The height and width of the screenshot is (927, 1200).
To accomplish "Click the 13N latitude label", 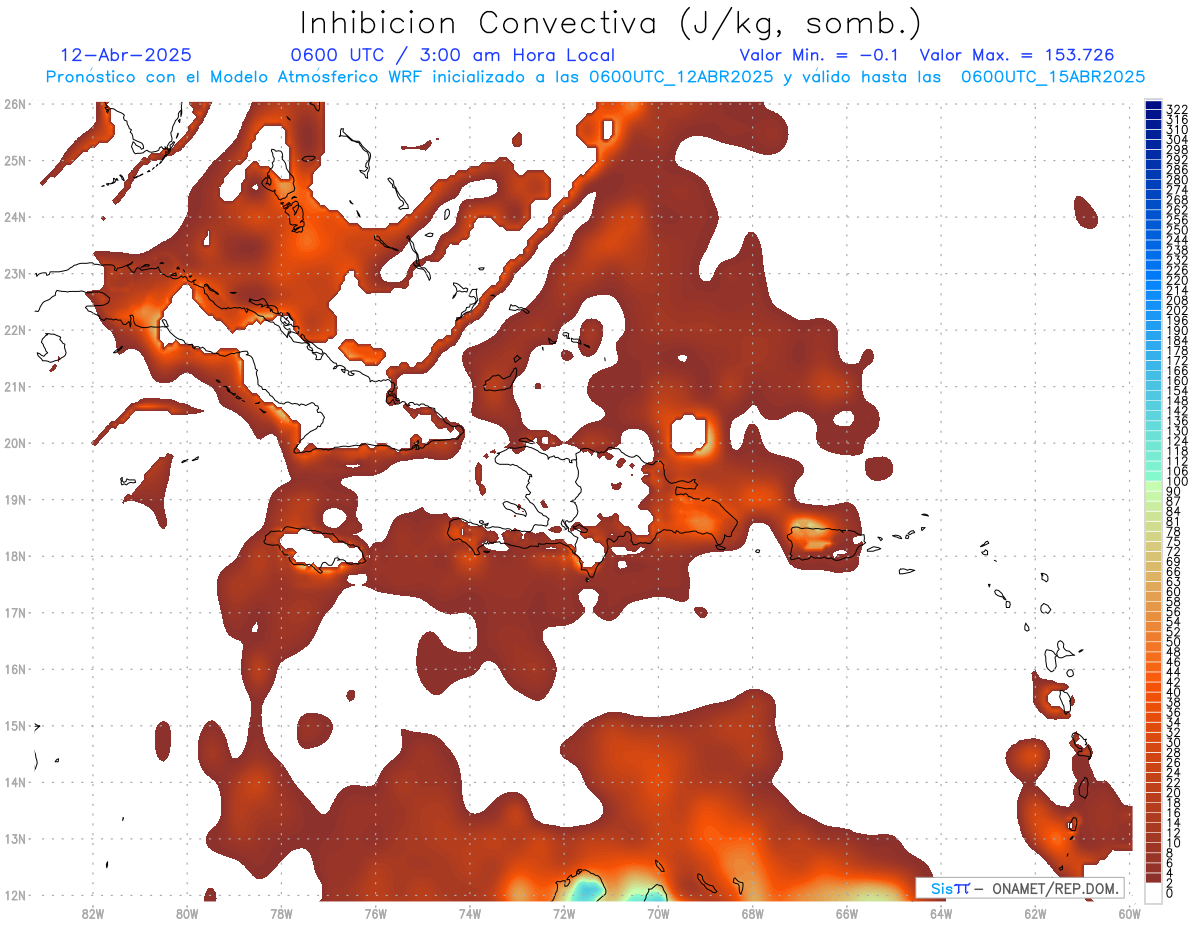I will click(x=16, y=839).
